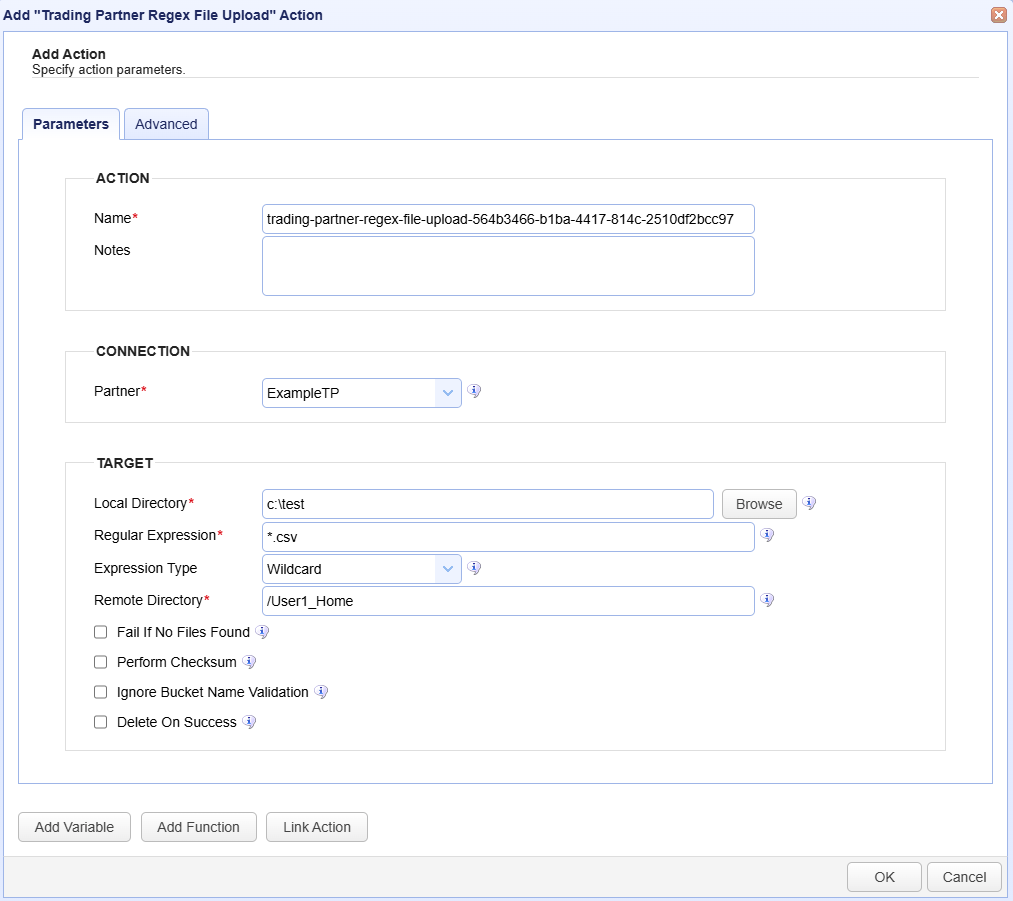Click the info icon next to Perform Checksum

point(249,662)
